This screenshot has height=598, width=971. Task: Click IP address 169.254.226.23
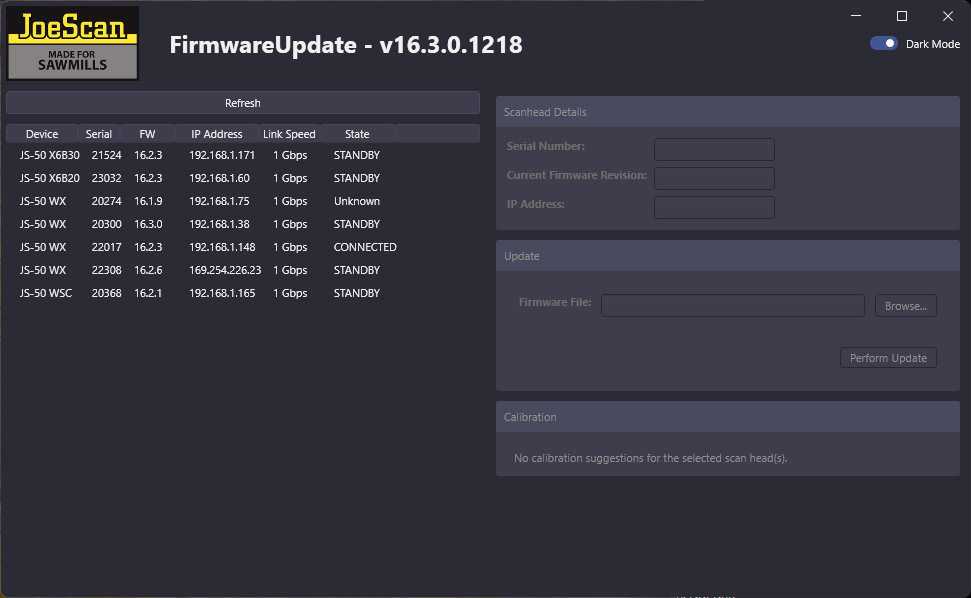(225, 270)
